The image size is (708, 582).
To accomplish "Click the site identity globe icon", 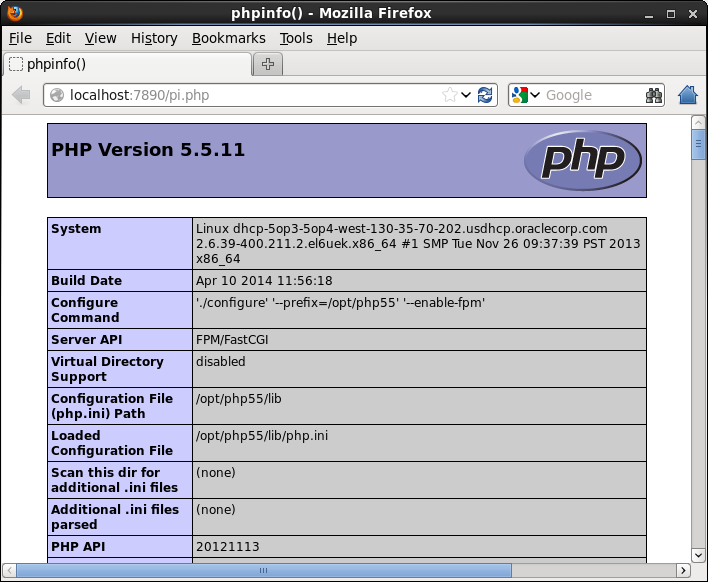I will pos(57,95).
